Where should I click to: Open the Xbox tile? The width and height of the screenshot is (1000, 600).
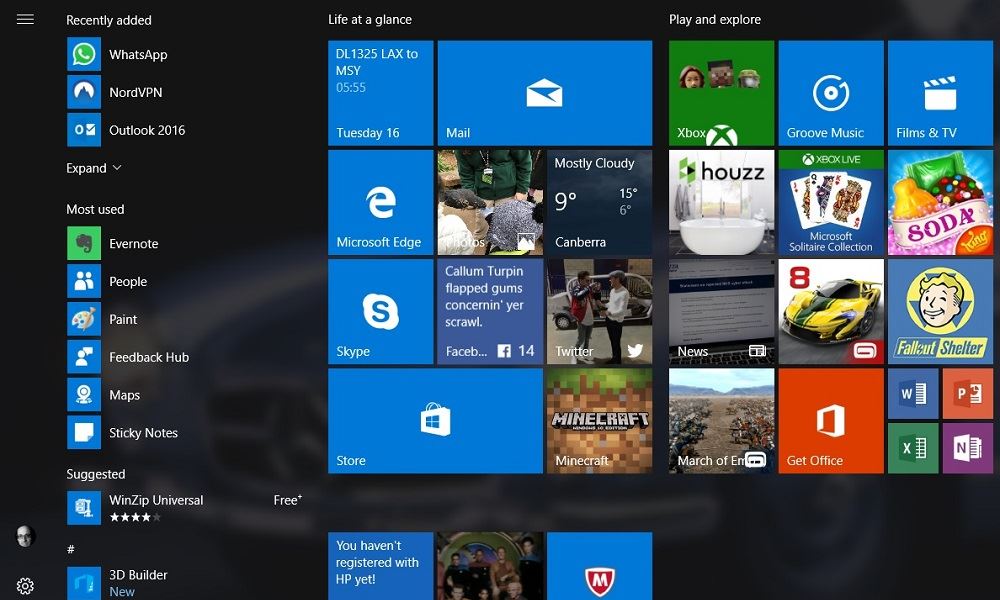[x=721, y=93]
